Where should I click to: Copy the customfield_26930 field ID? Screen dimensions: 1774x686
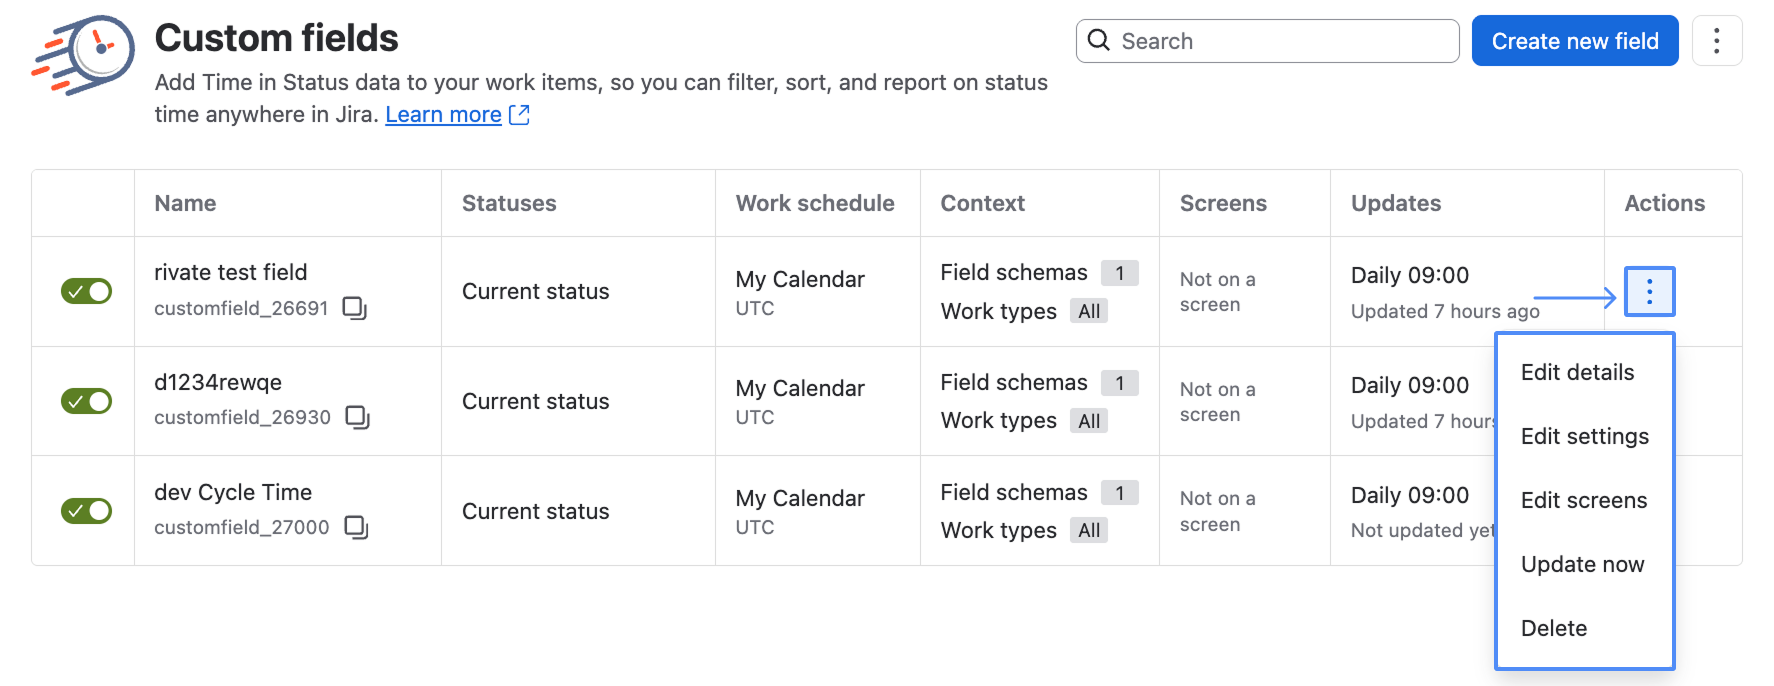[358, 417]
